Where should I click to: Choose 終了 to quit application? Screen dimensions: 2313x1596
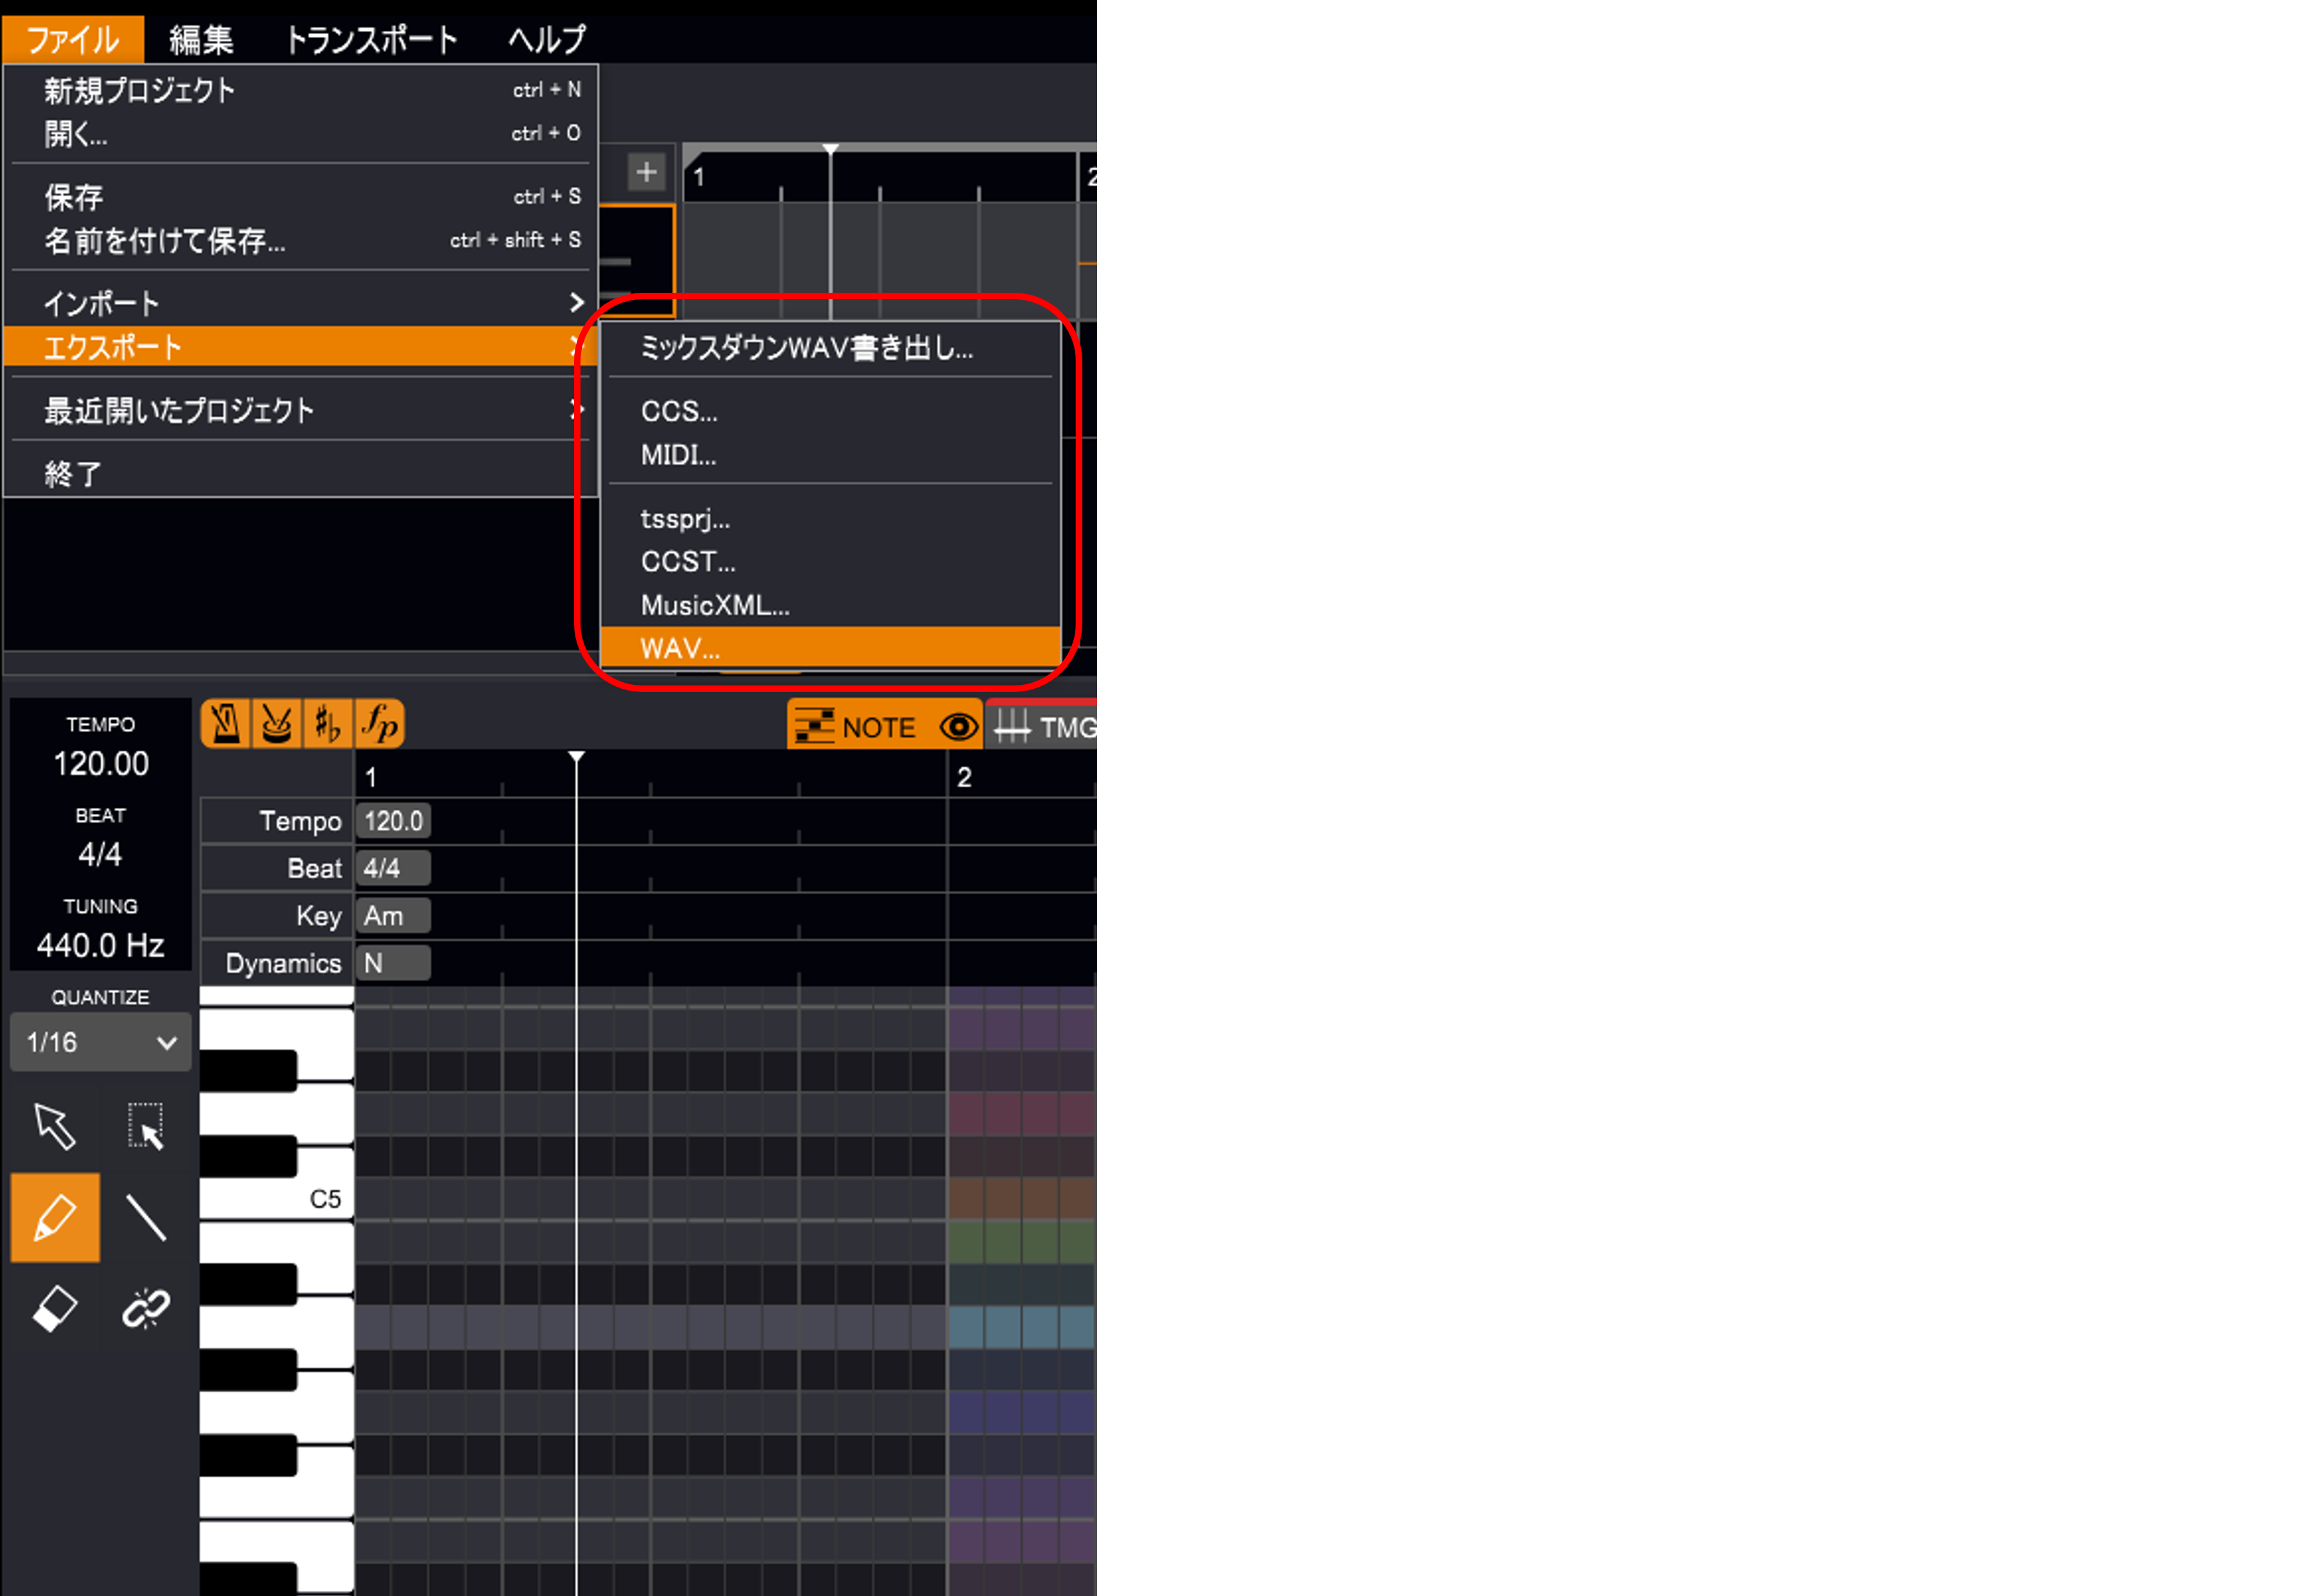click(x=301, y=473)
